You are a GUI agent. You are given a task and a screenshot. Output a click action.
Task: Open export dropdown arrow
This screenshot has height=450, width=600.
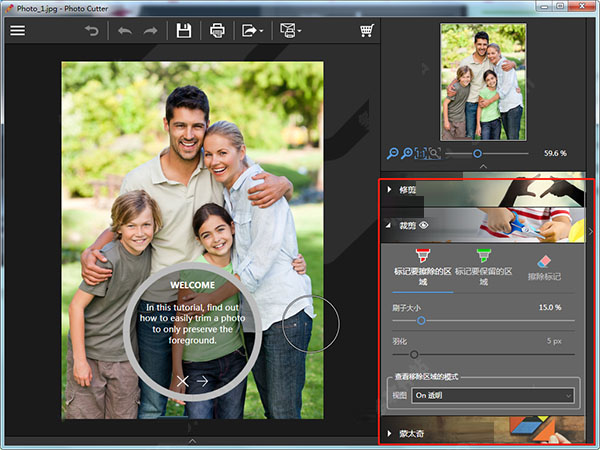click(261, 31)
